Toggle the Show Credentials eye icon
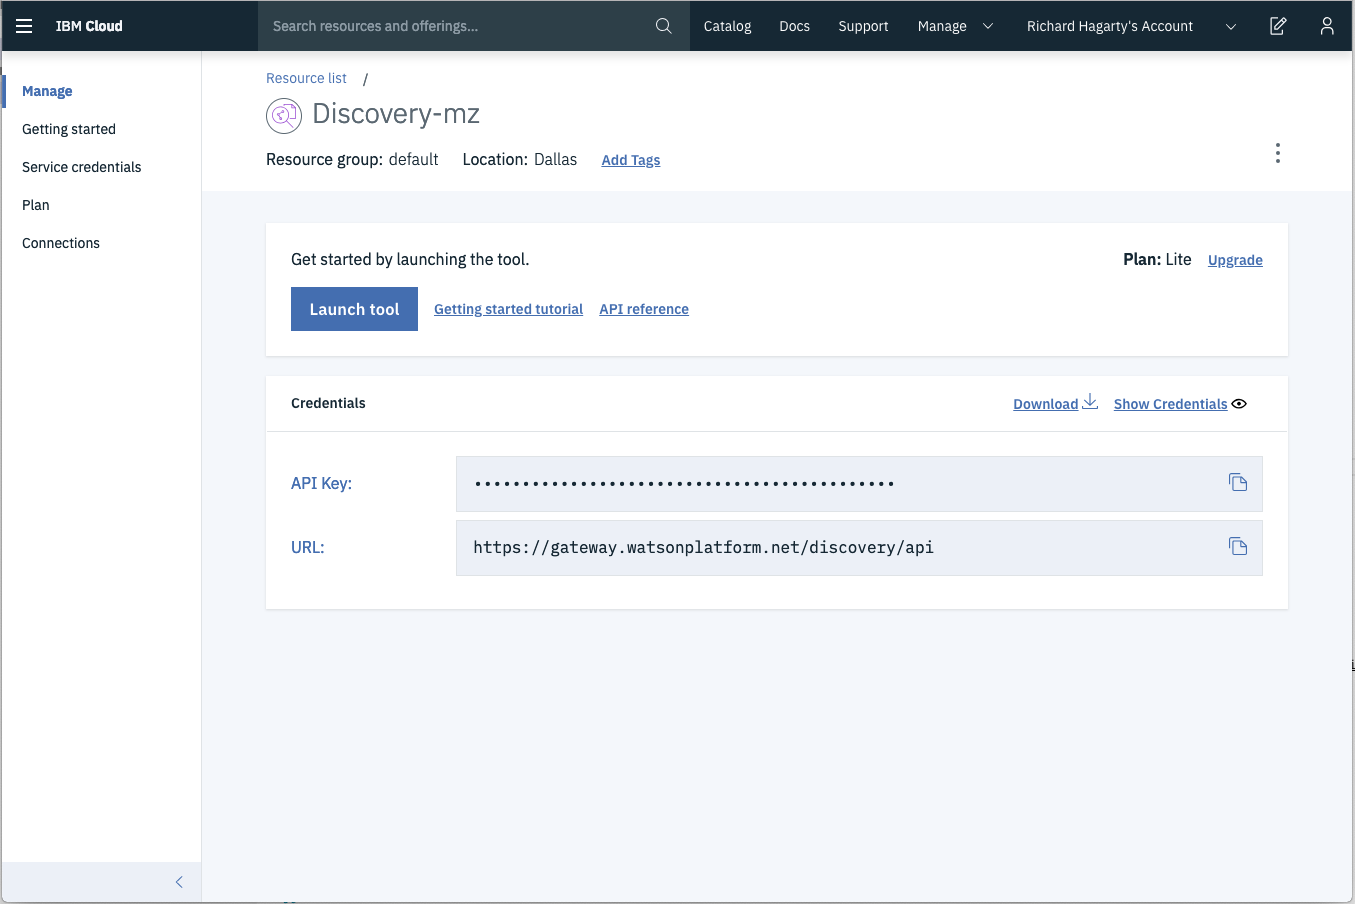This screenshot has height=904, width=1355. pyautogui.click(x=1239, y=404)
